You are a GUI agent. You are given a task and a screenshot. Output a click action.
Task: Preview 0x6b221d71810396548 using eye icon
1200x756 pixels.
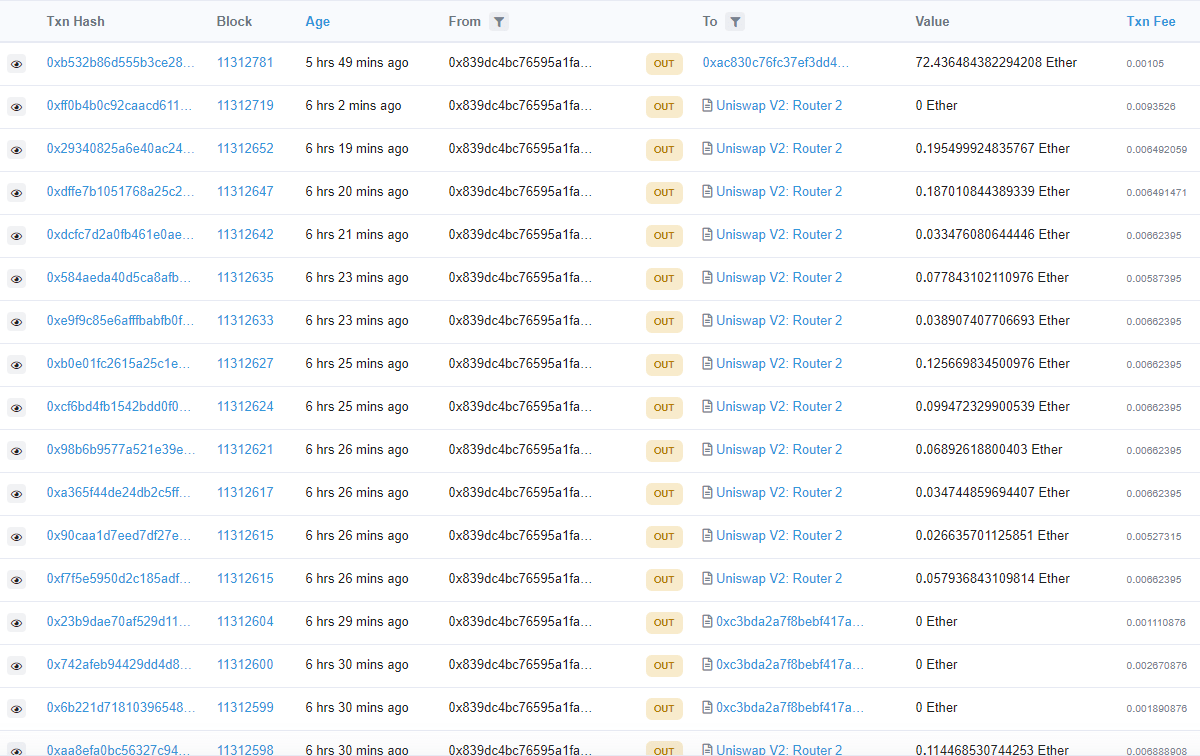(x=16, y=709)
